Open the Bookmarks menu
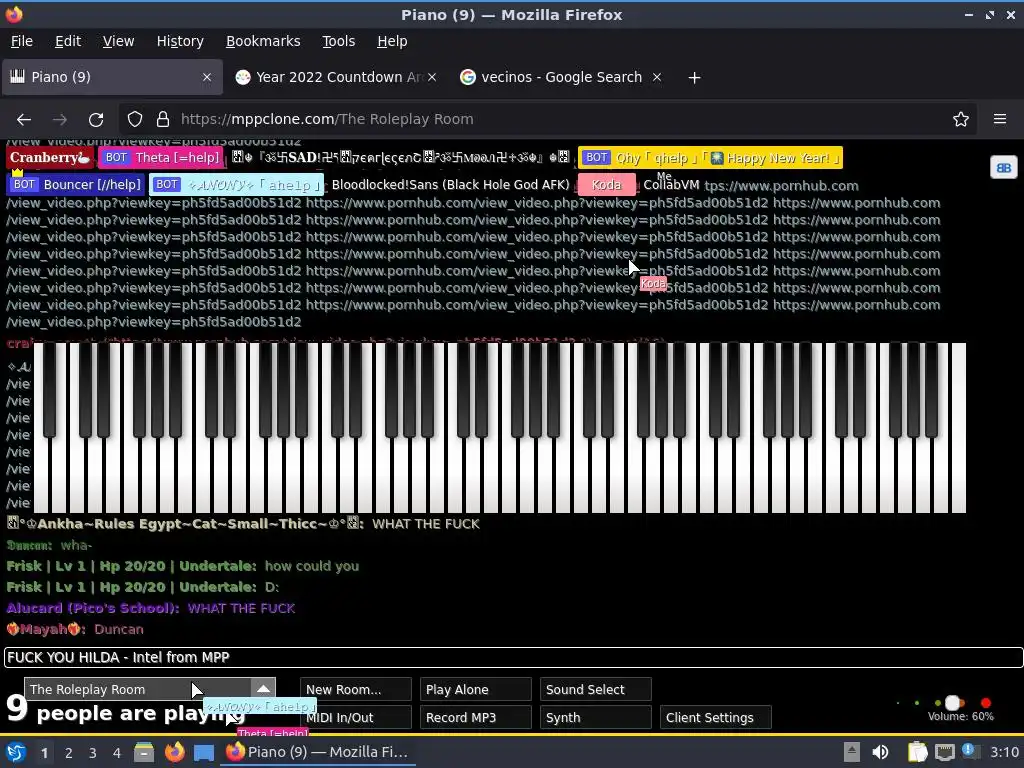 point(263,41)
